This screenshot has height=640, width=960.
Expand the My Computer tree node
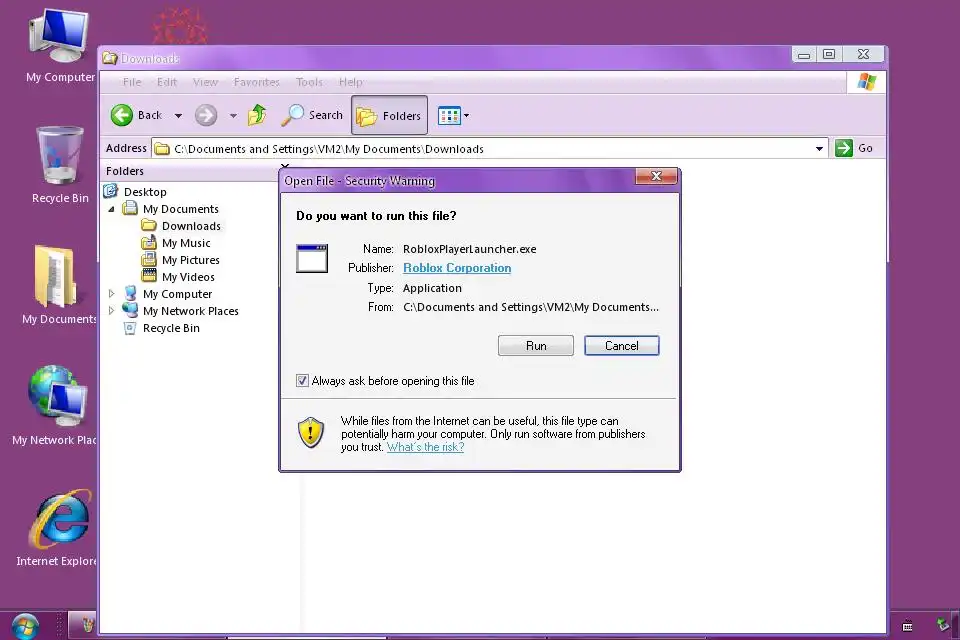[111, 294]
